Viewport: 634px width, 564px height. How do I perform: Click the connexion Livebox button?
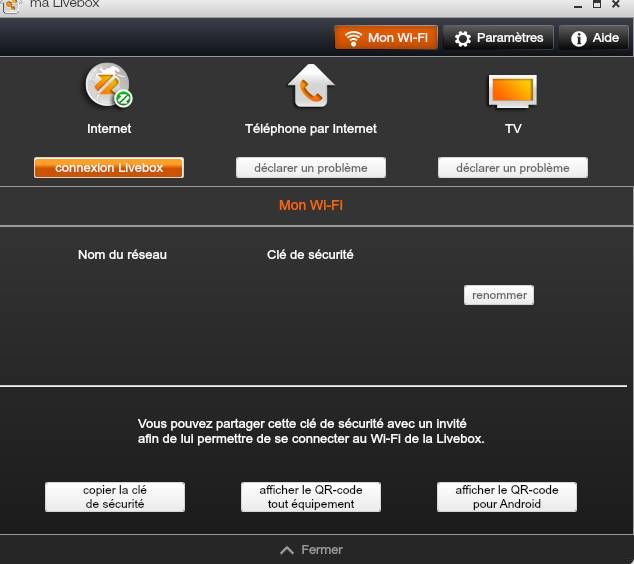pyautogui.click(x=109, y=167)
